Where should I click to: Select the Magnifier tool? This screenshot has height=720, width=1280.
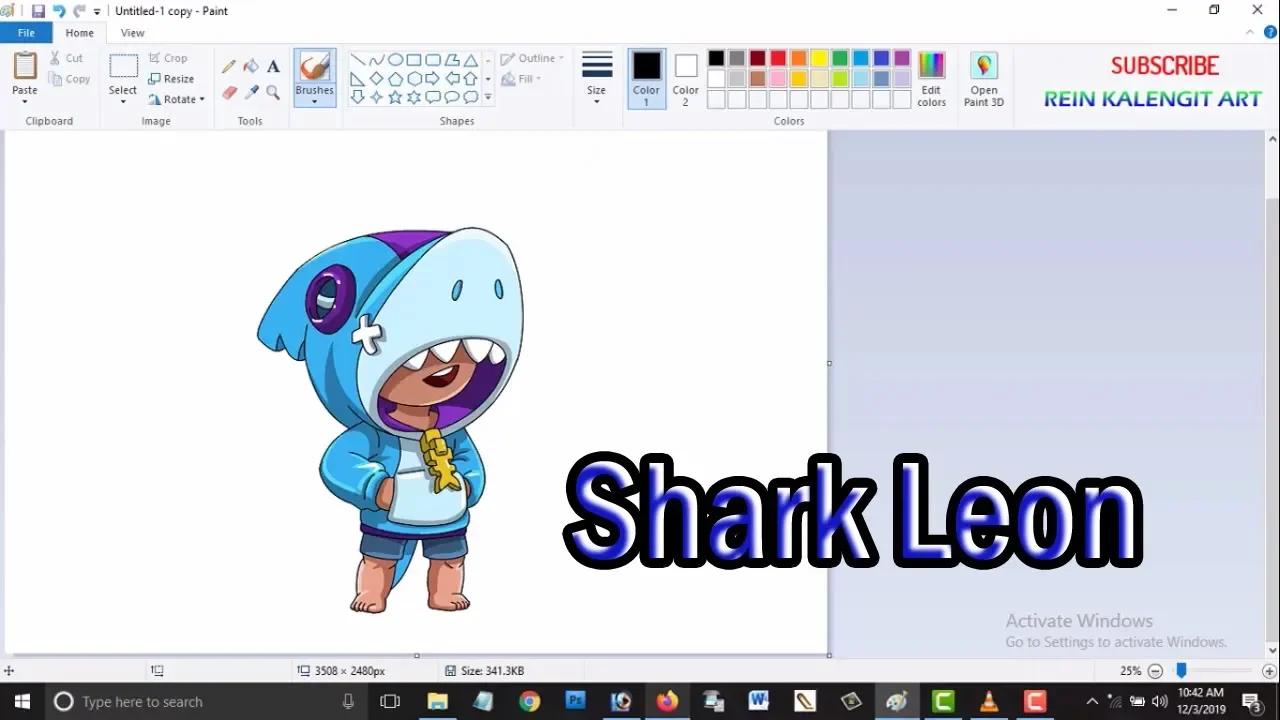273,93
